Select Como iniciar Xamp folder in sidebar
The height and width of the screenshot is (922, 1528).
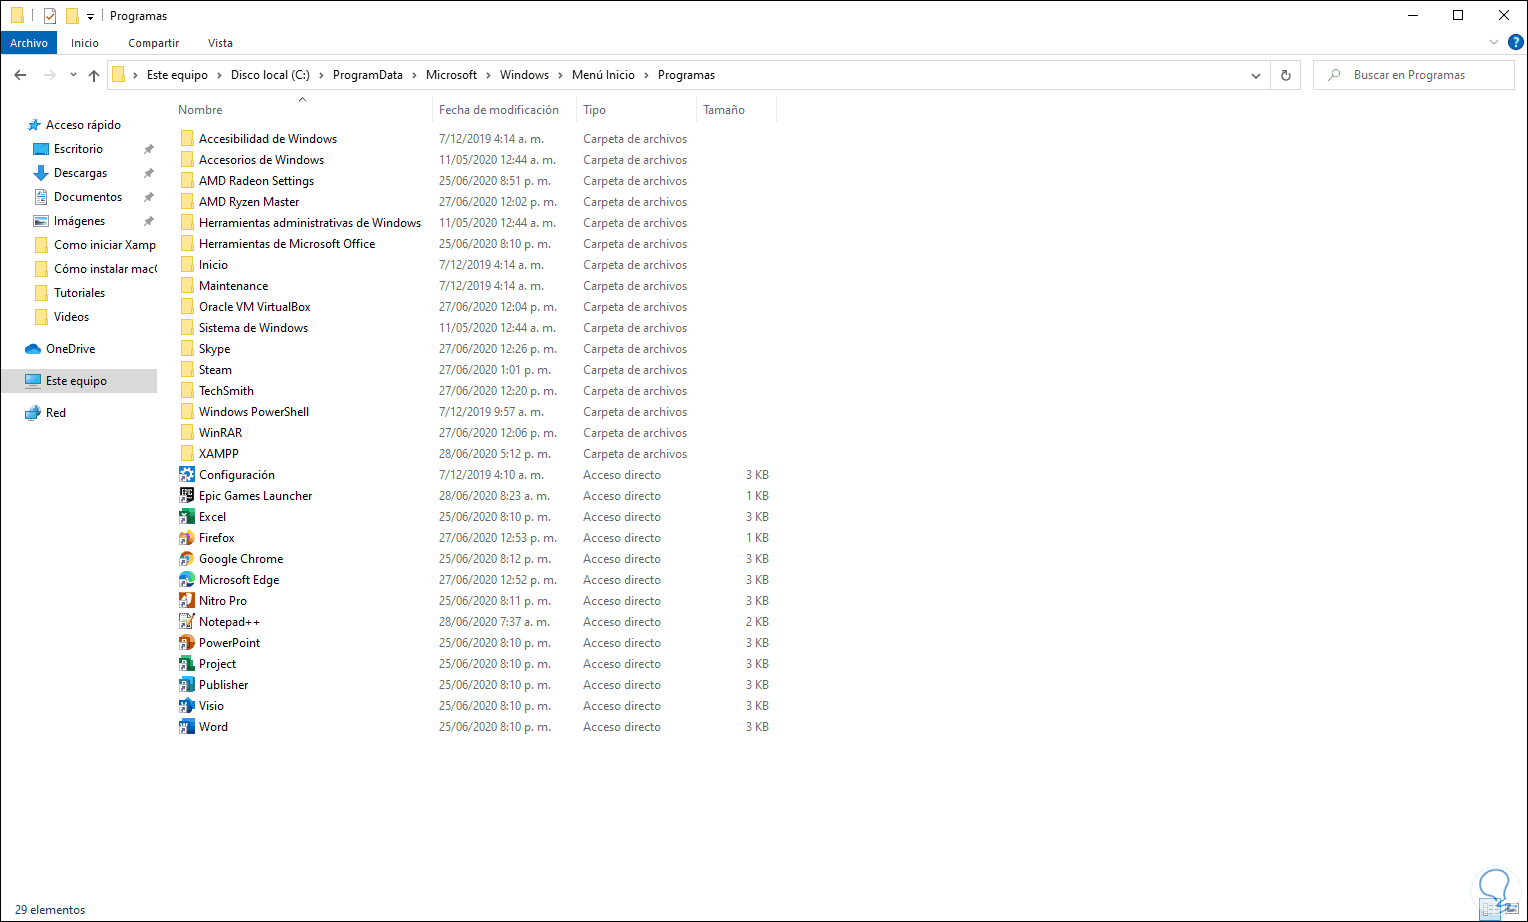pyautogui.click(x=105, y=245)
